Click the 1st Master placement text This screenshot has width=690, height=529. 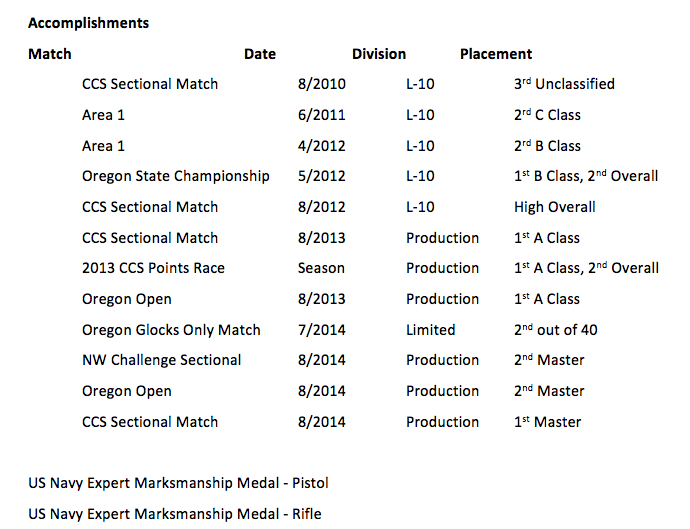click(547, 422)
